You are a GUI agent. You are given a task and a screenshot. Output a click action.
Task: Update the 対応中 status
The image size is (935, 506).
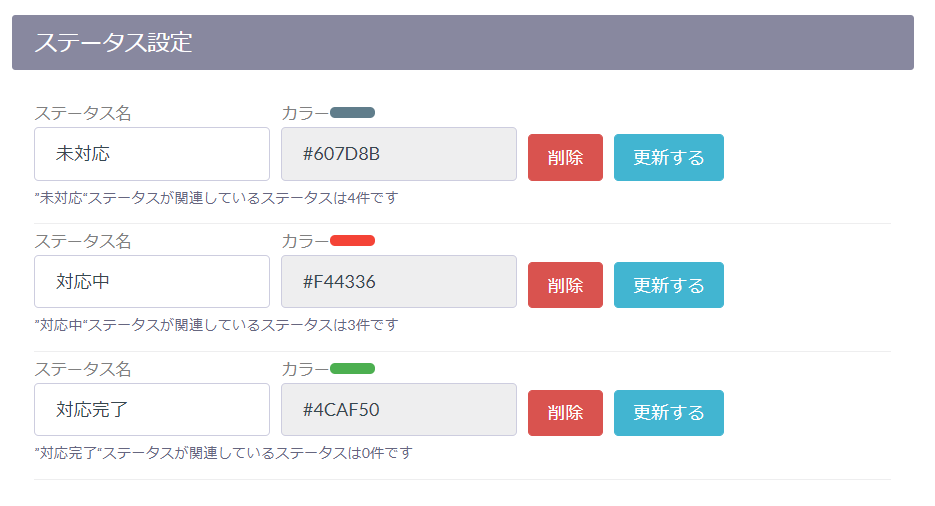668,285
